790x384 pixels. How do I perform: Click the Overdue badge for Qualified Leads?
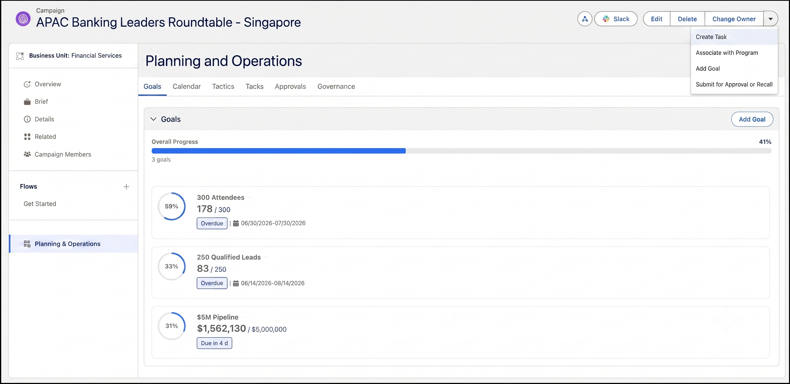pyautogui.click(x=212, y=283)
